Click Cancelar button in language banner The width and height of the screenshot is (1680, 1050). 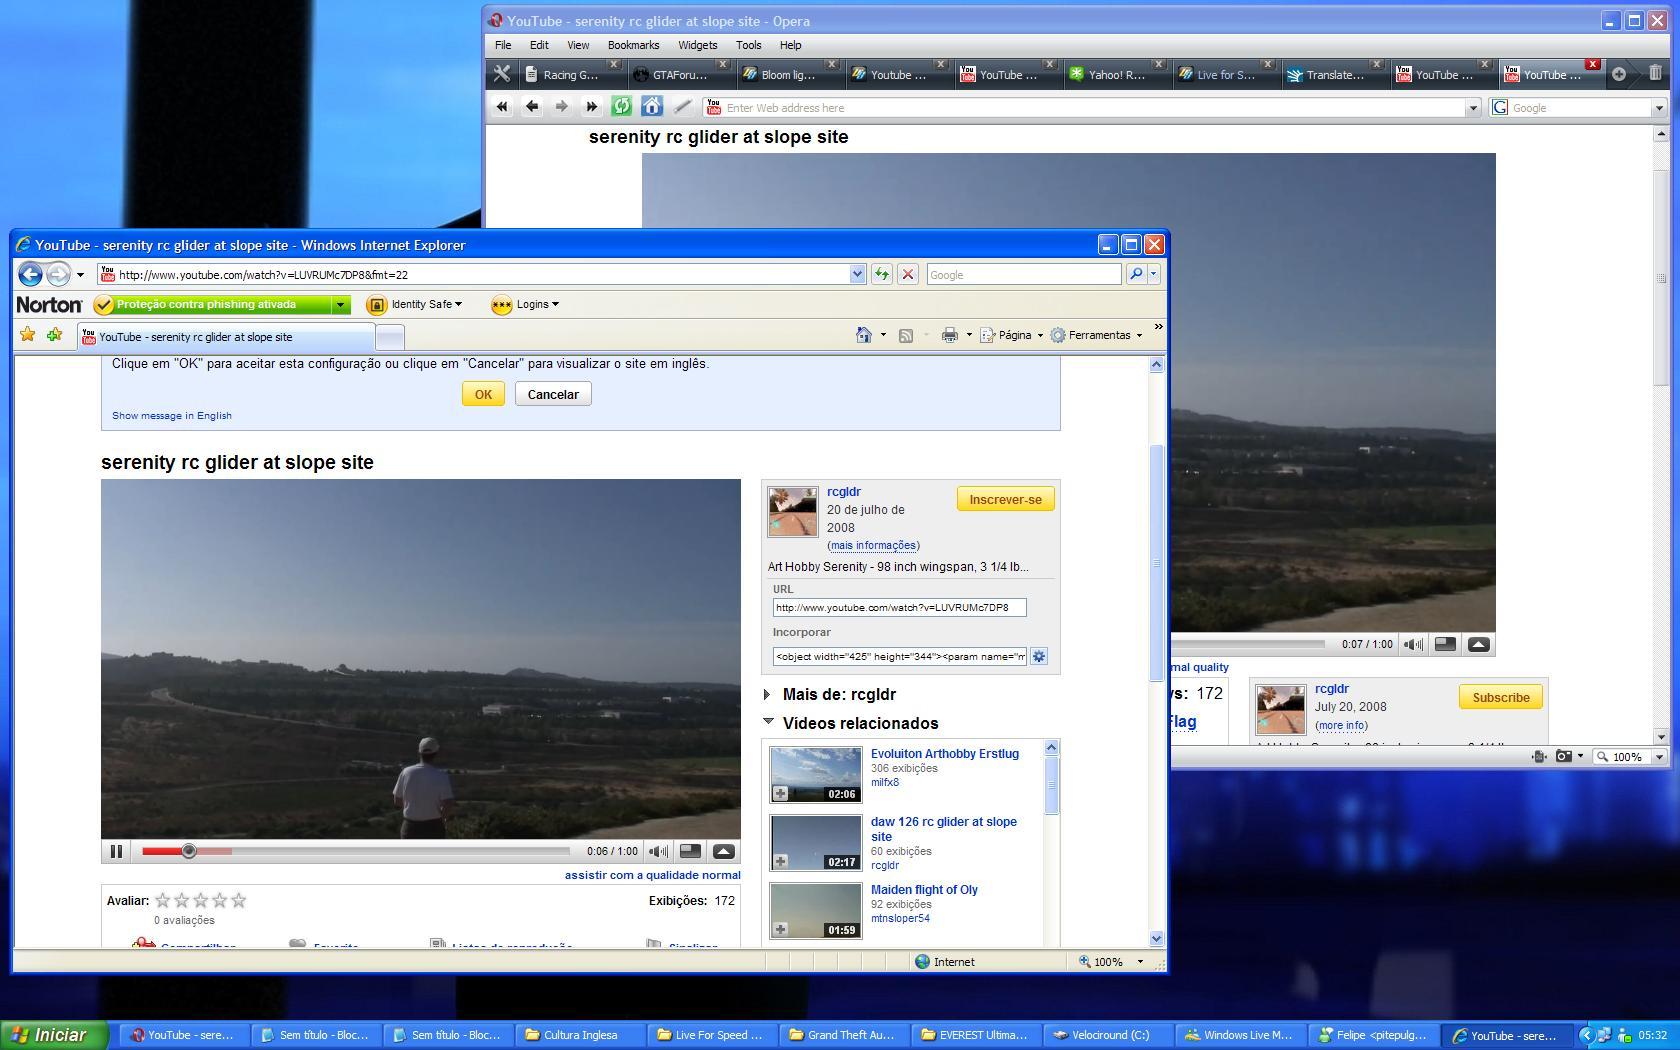coord(553,394)
